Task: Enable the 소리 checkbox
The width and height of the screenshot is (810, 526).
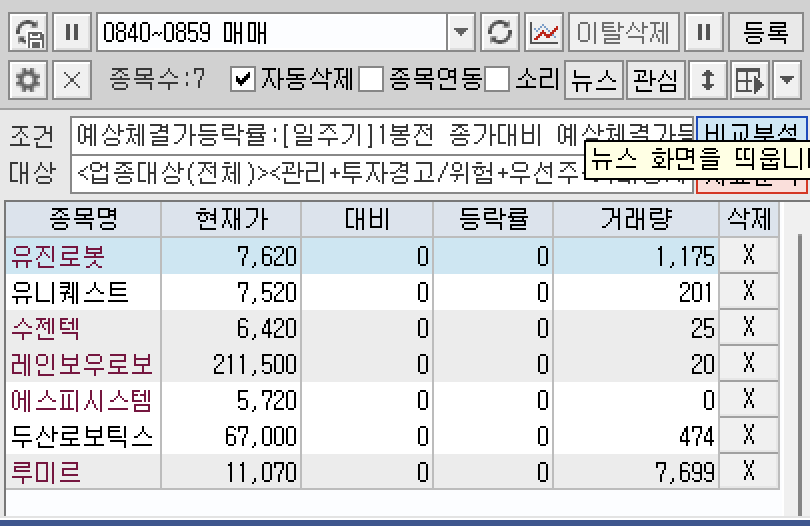Action: click(497, 80)
